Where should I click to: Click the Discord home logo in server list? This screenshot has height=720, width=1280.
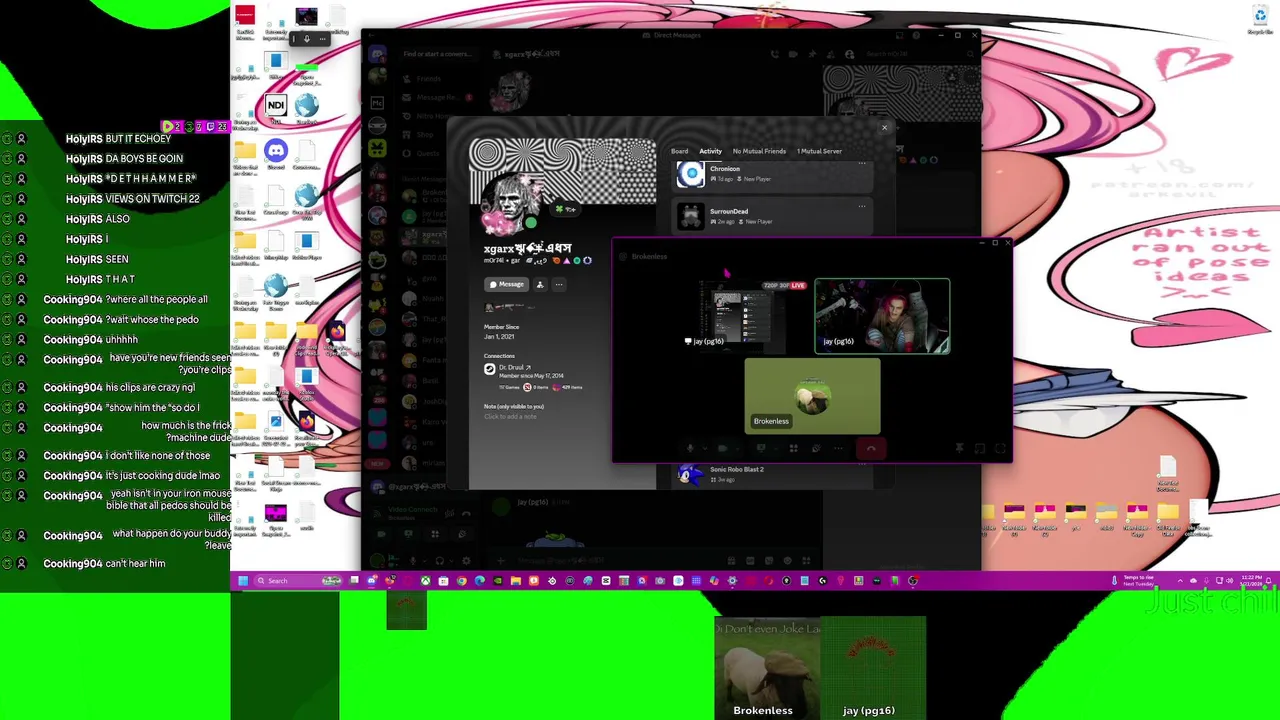(377, 54)
